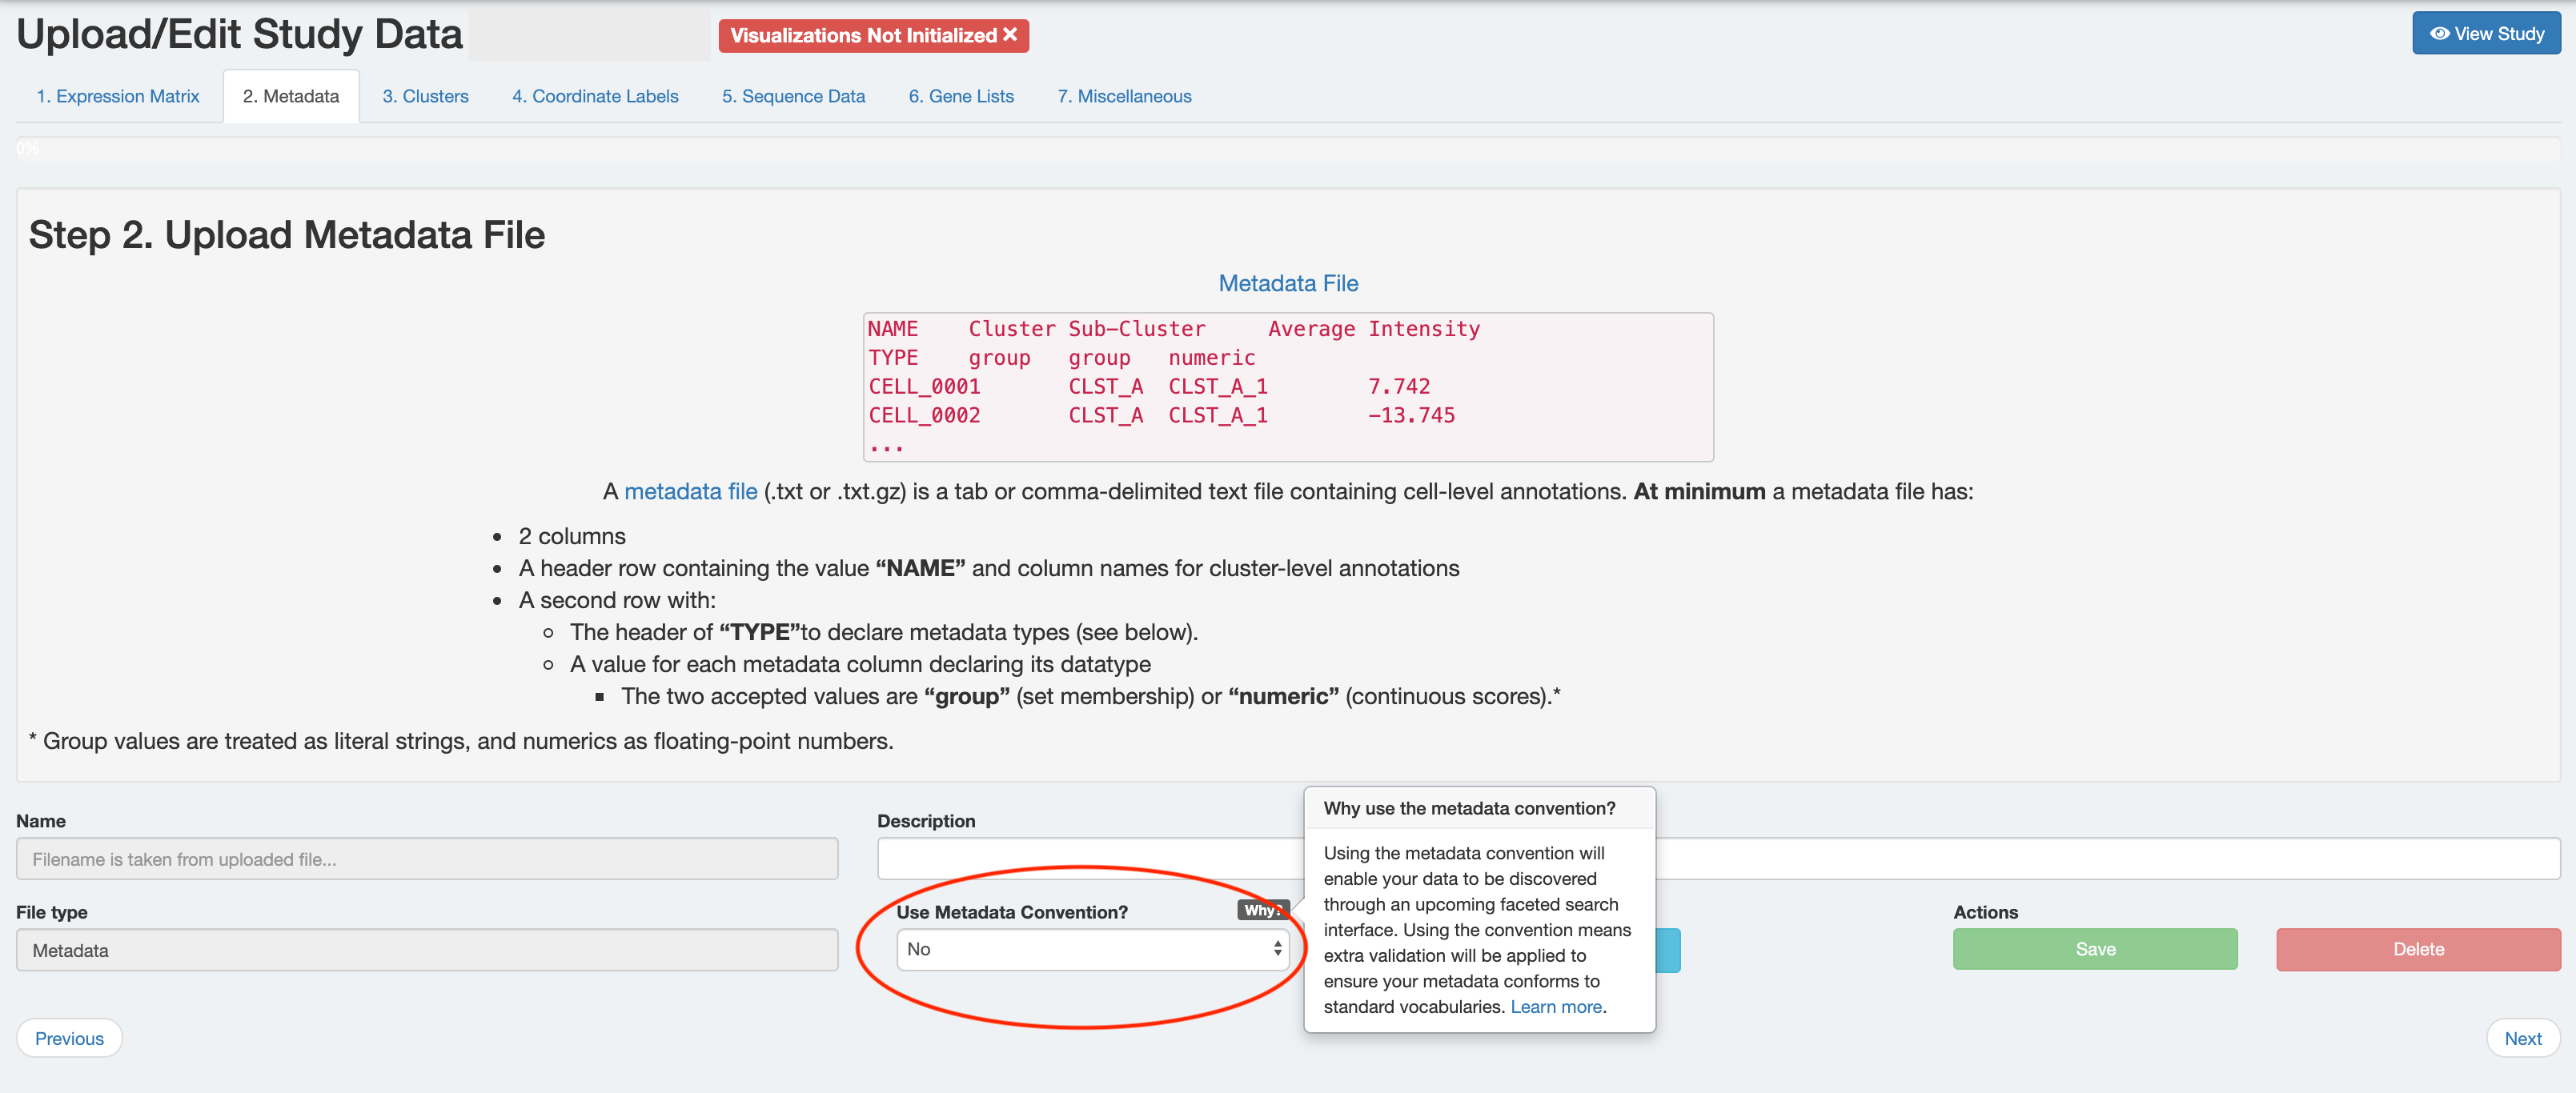Select the Coordinate Labels tab

tap(595, 96)
